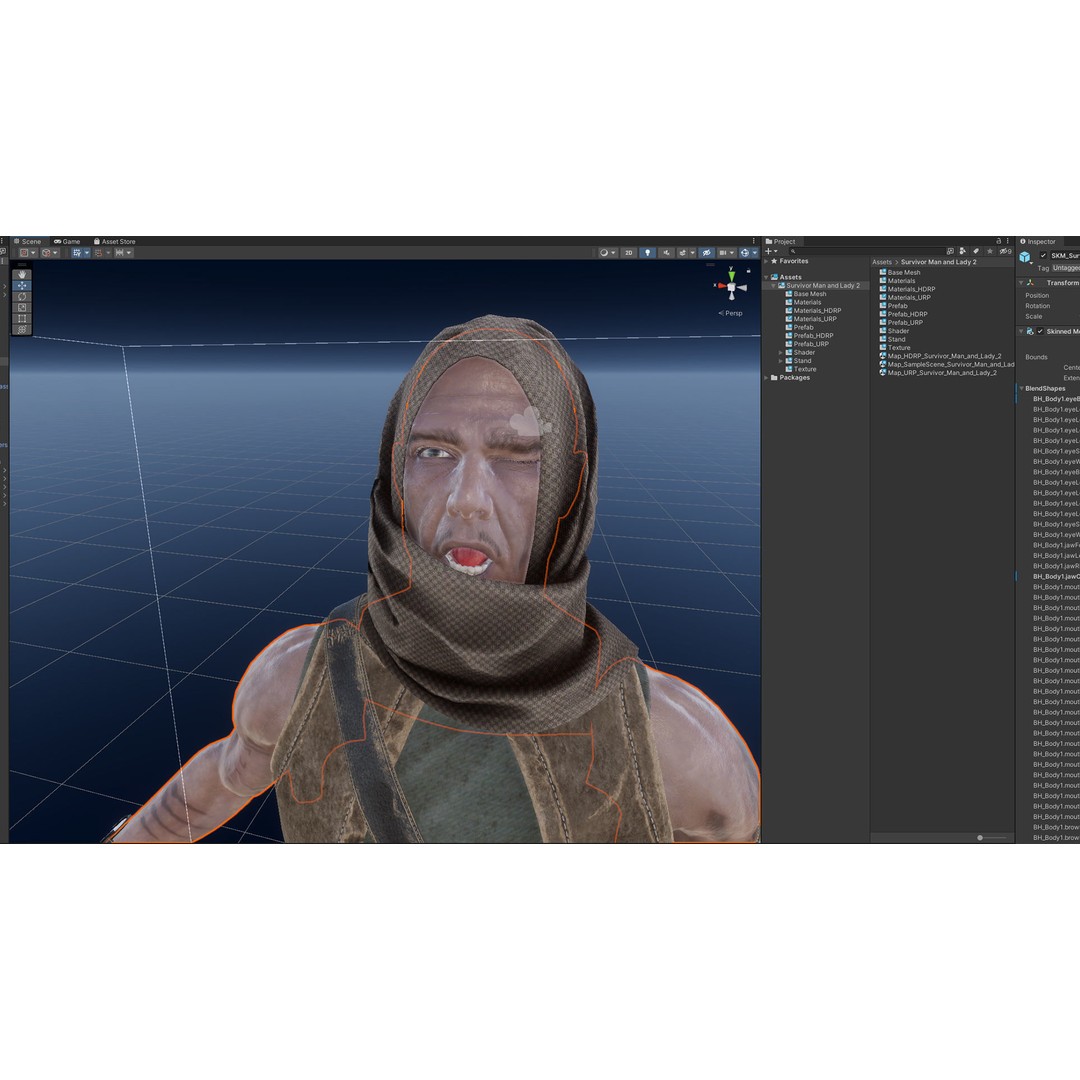Expand the Stand folder in tree
This screenshot has width=1080, height=1080.
pyautogui.click(x=781, y=360)
